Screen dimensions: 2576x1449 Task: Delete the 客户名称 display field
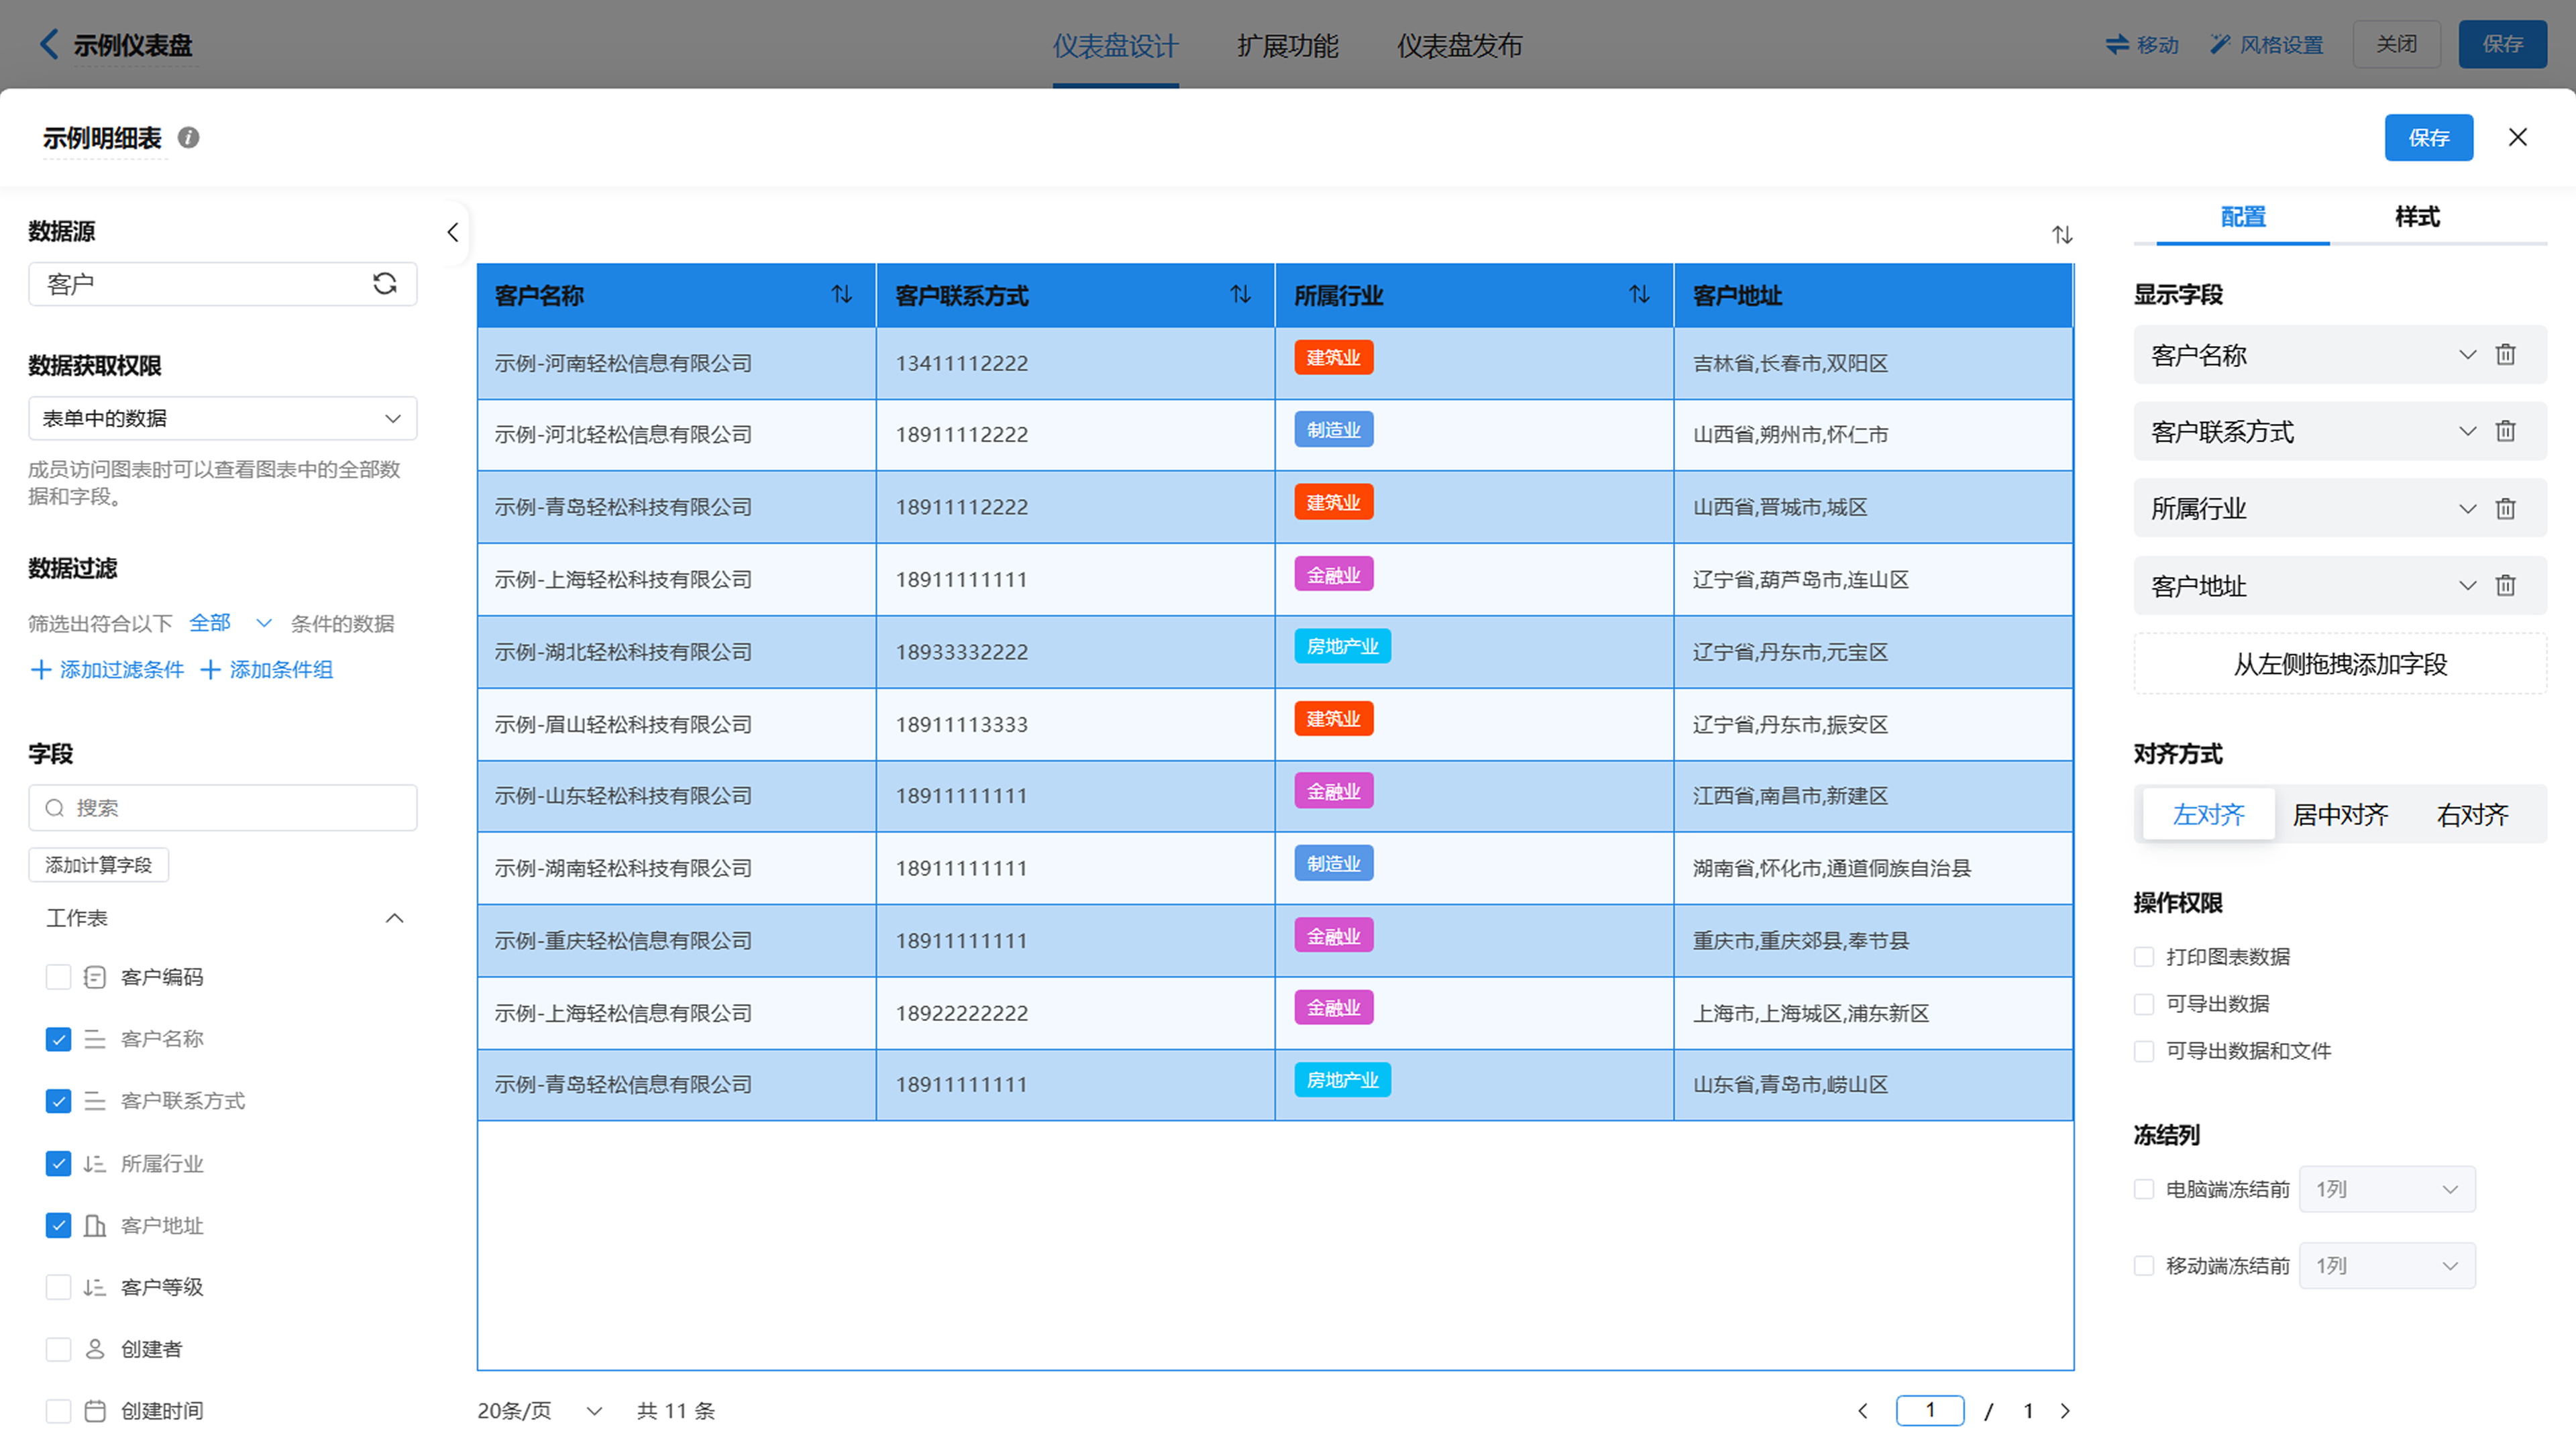coord(2505,355)
